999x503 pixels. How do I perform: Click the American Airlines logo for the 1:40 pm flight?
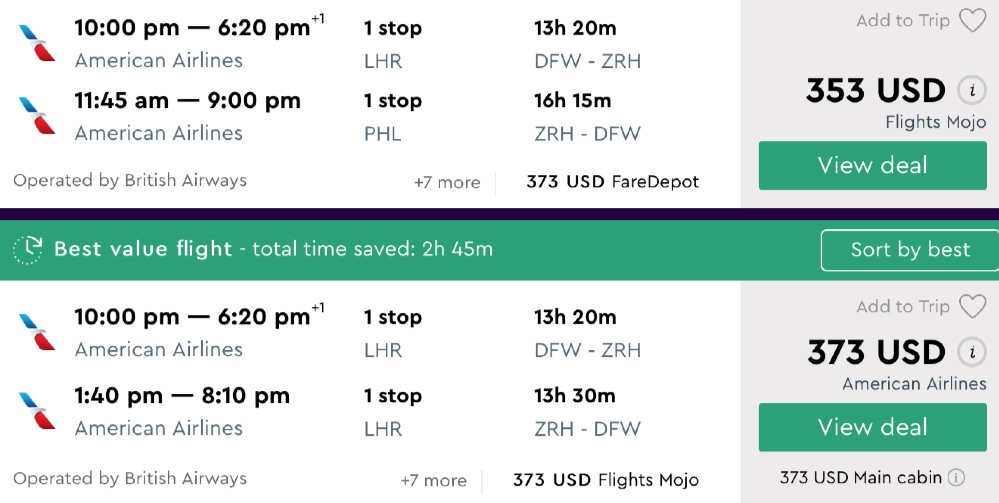pyautogui.click(x=37, y=410)
